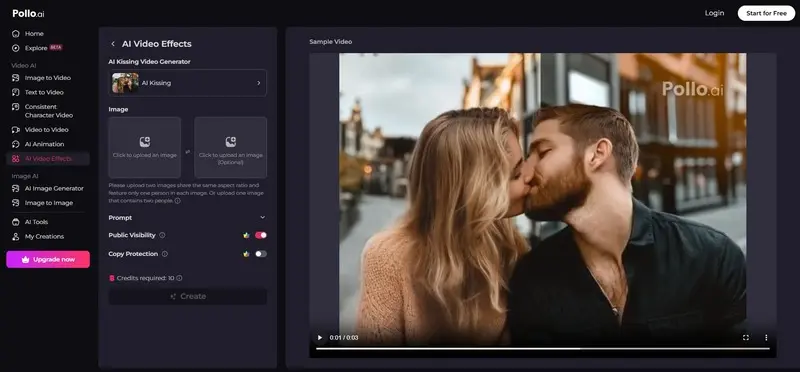
Task: Click the Pollo.ai logo
Action: (x=29, y=14)
